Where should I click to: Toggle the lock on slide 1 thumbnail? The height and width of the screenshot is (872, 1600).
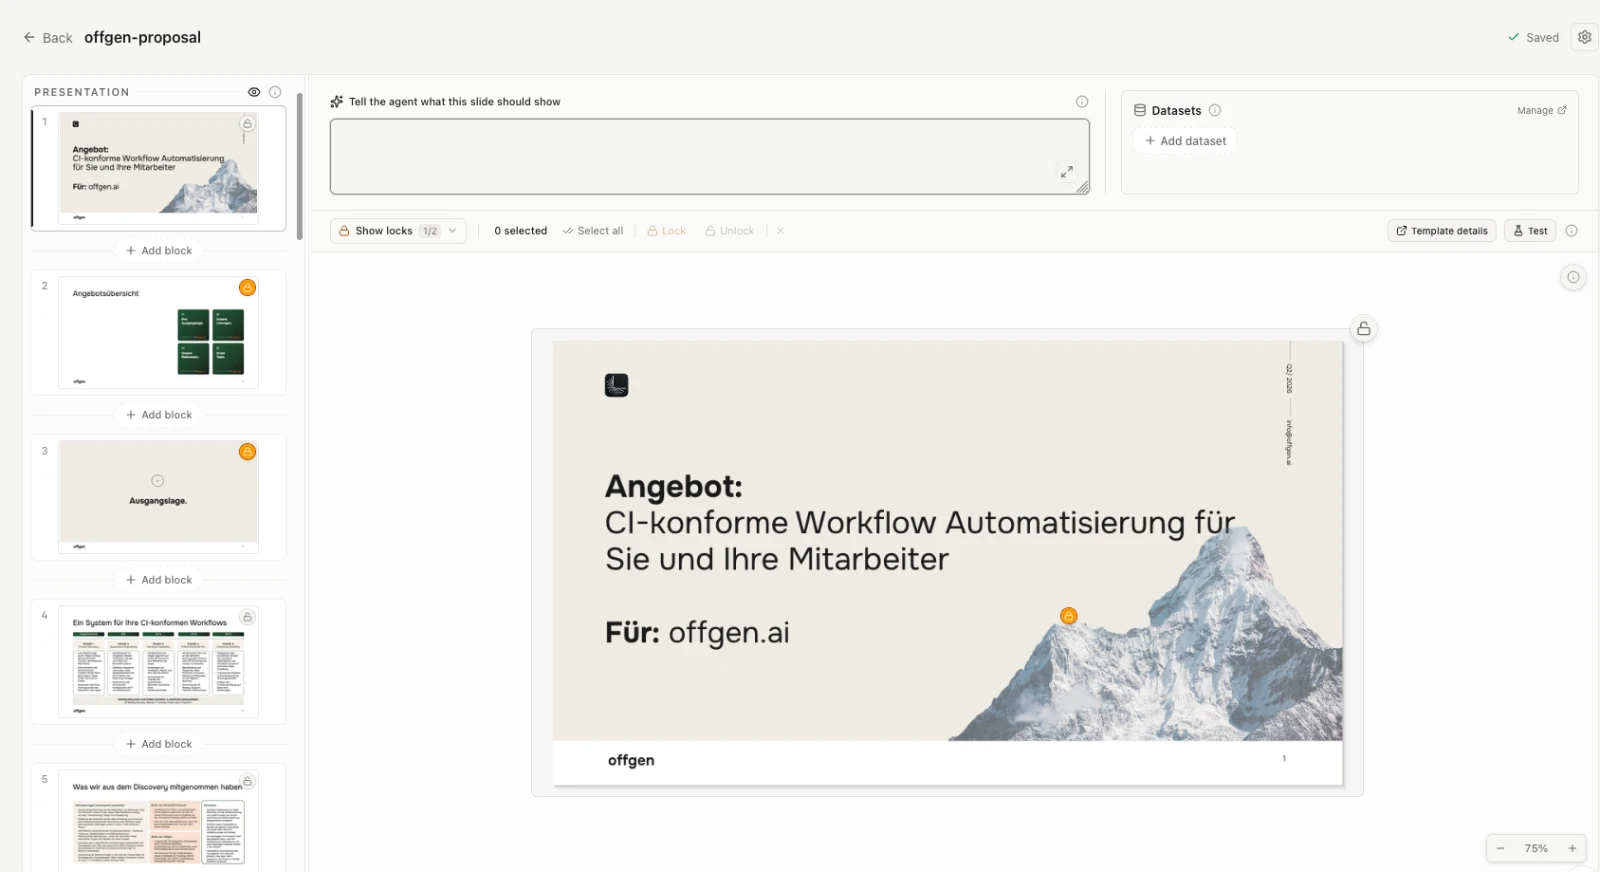(247, 123)
